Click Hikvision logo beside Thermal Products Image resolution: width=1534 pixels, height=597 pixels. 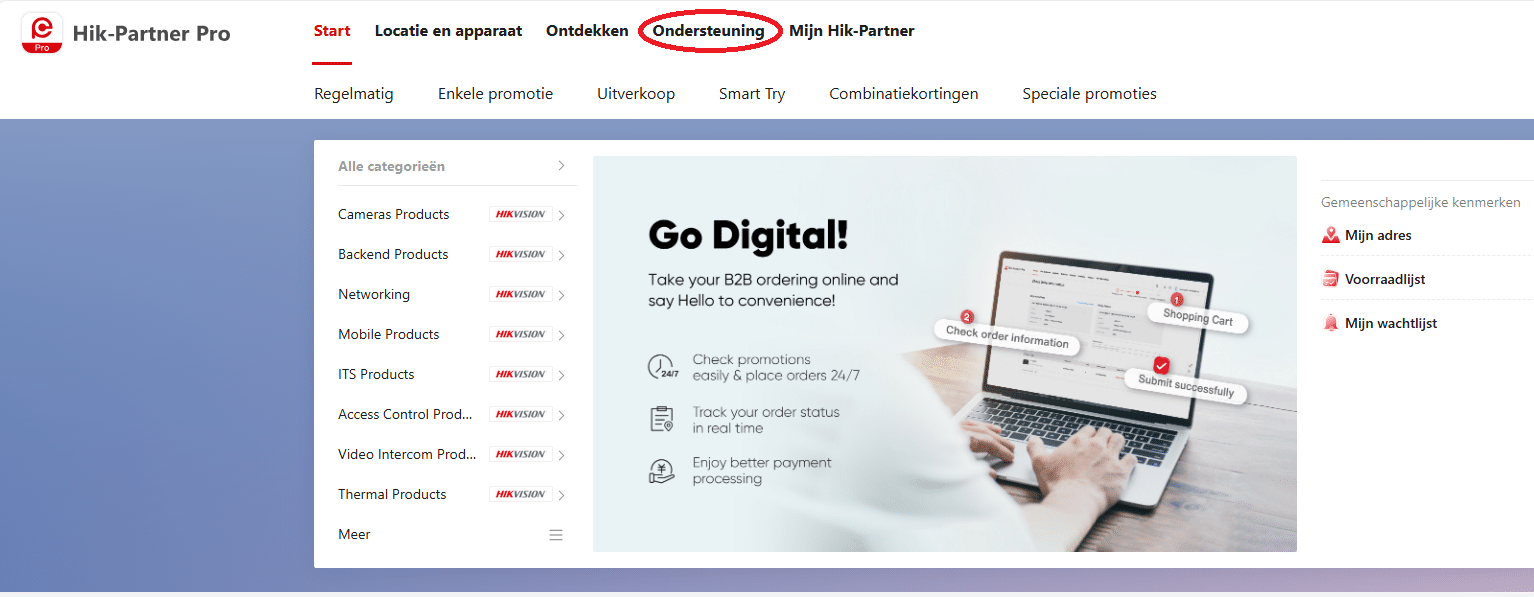[521, 494]
